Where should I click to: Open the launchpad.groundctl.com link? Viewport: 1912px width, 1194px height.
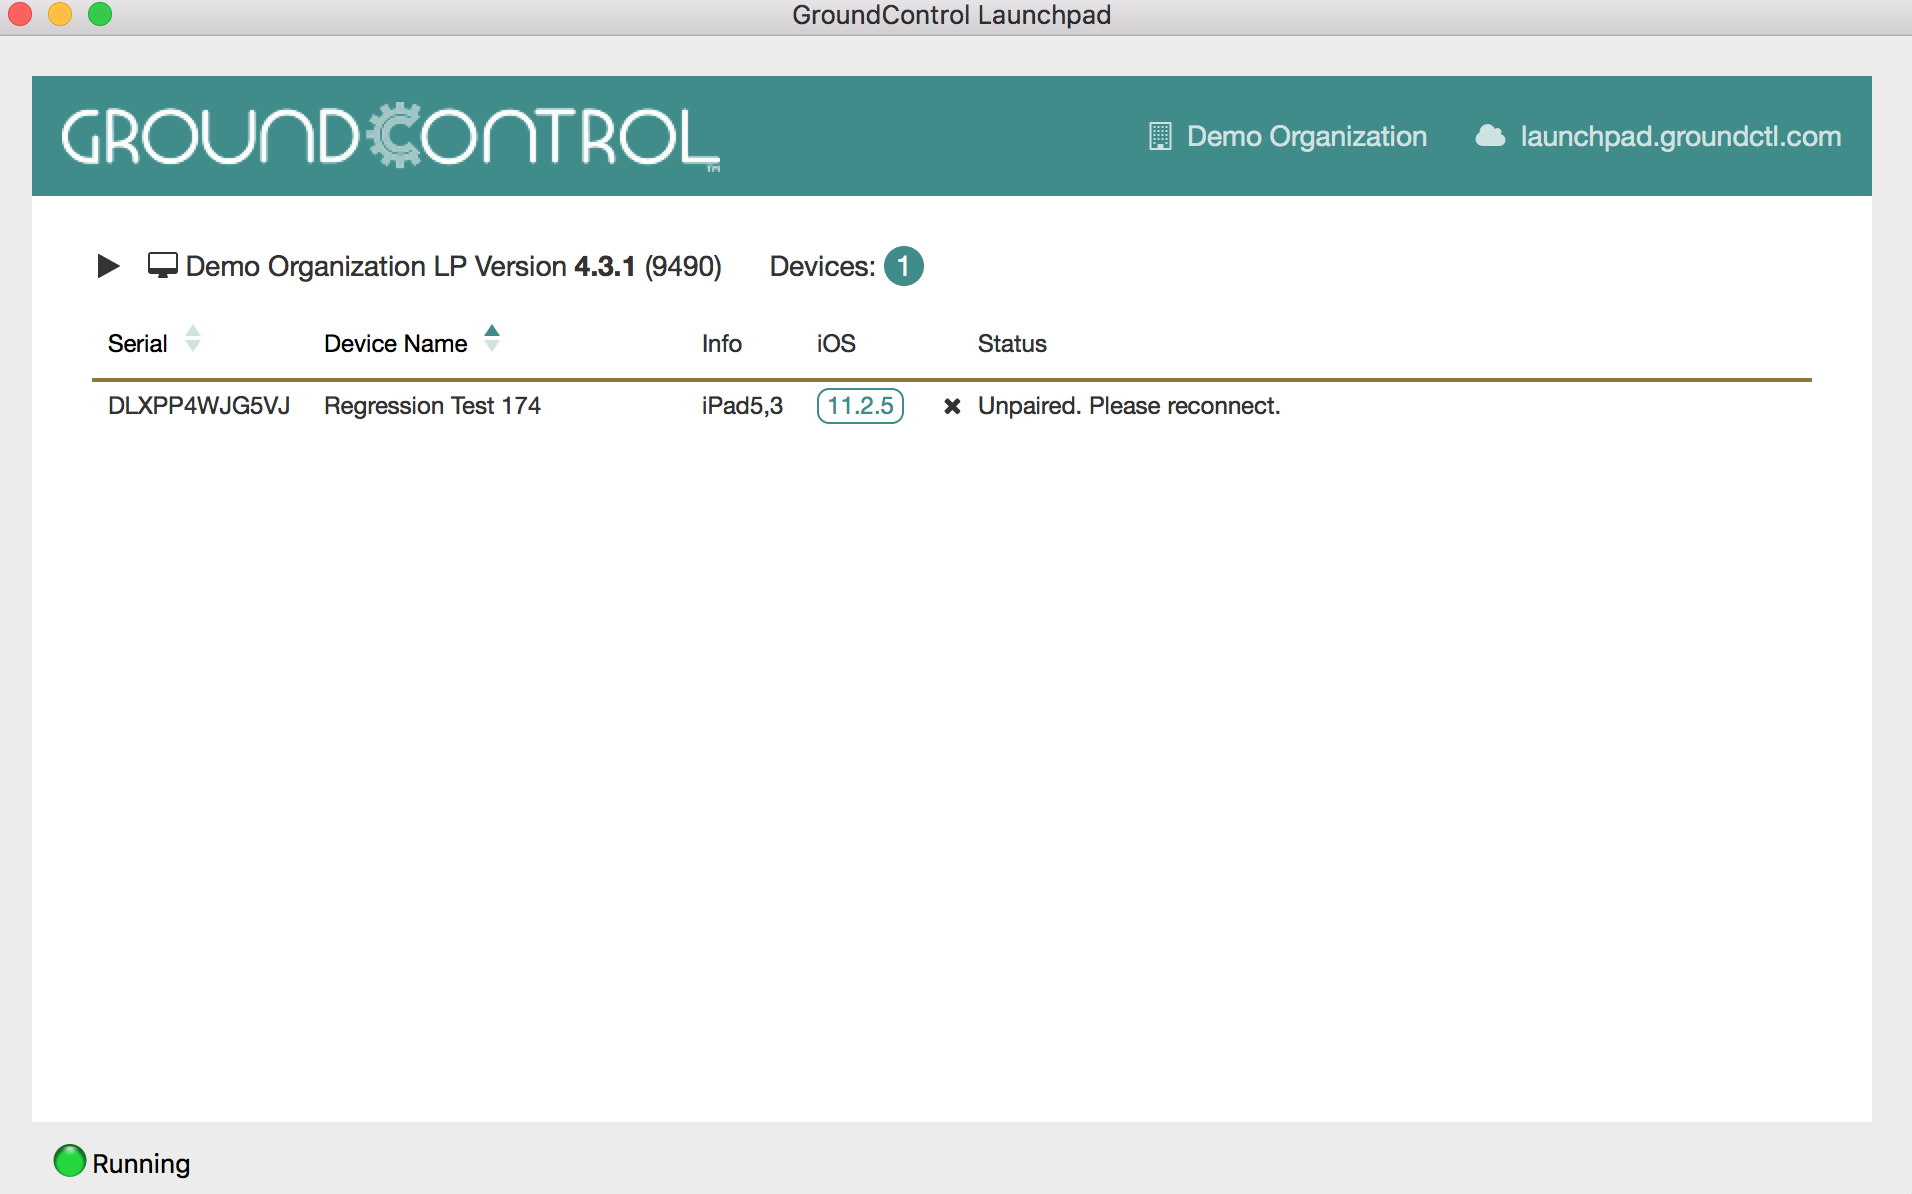(1680, 136)
